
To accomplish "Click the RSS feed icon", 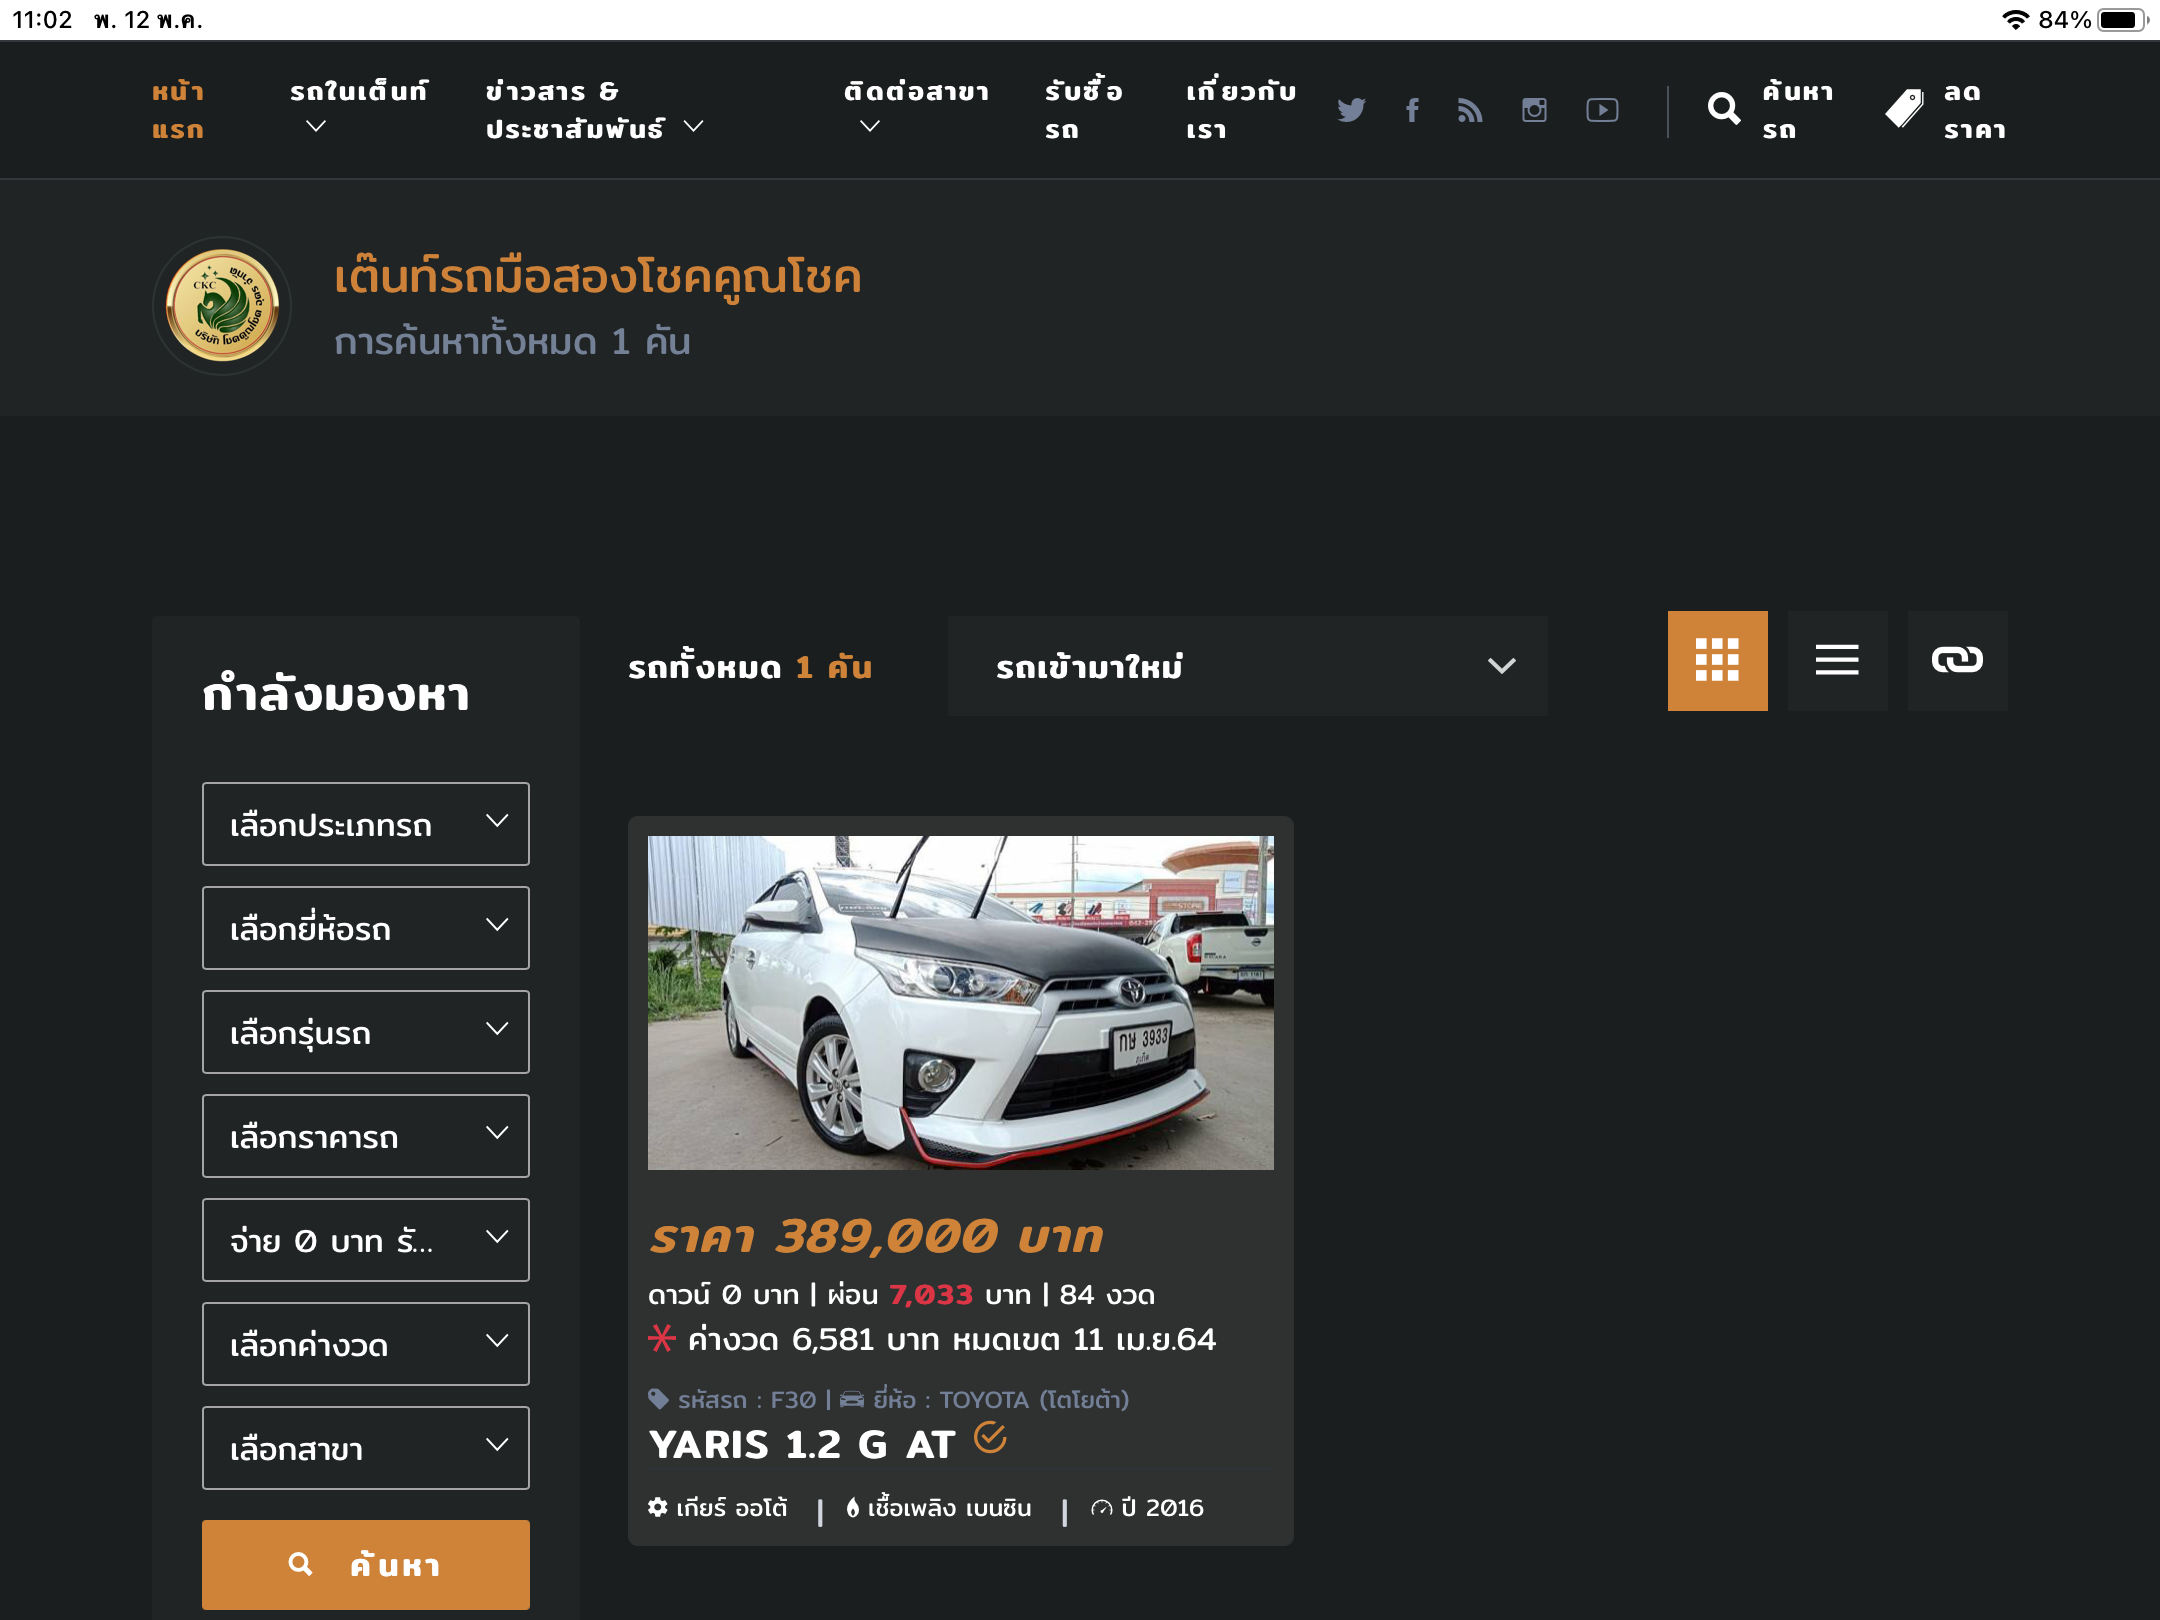I will 1470,110.
